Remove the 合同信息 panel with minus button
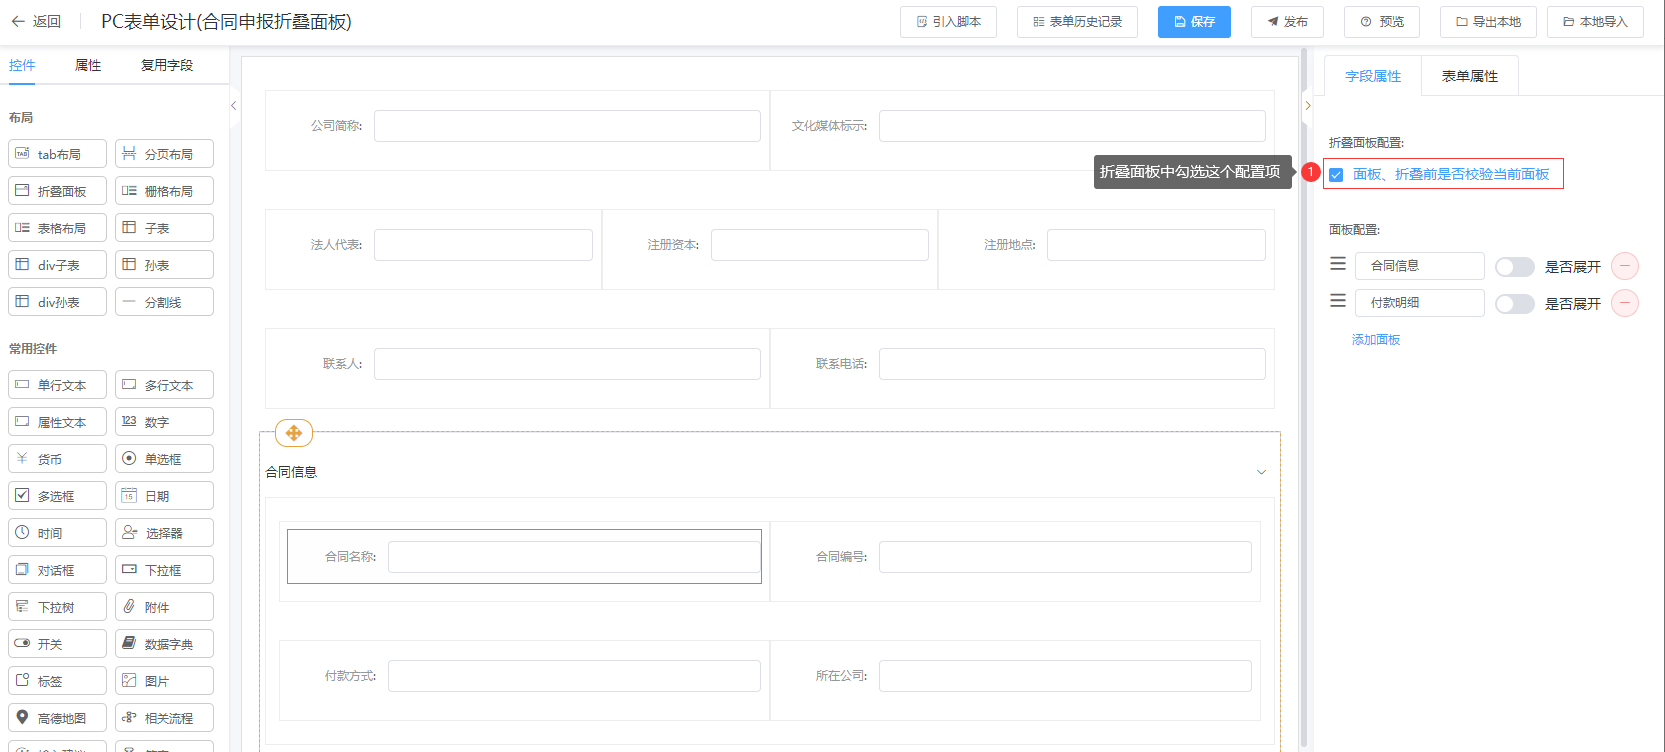The height and width of the screenshot is (752, 1665). pos(1625,266)
